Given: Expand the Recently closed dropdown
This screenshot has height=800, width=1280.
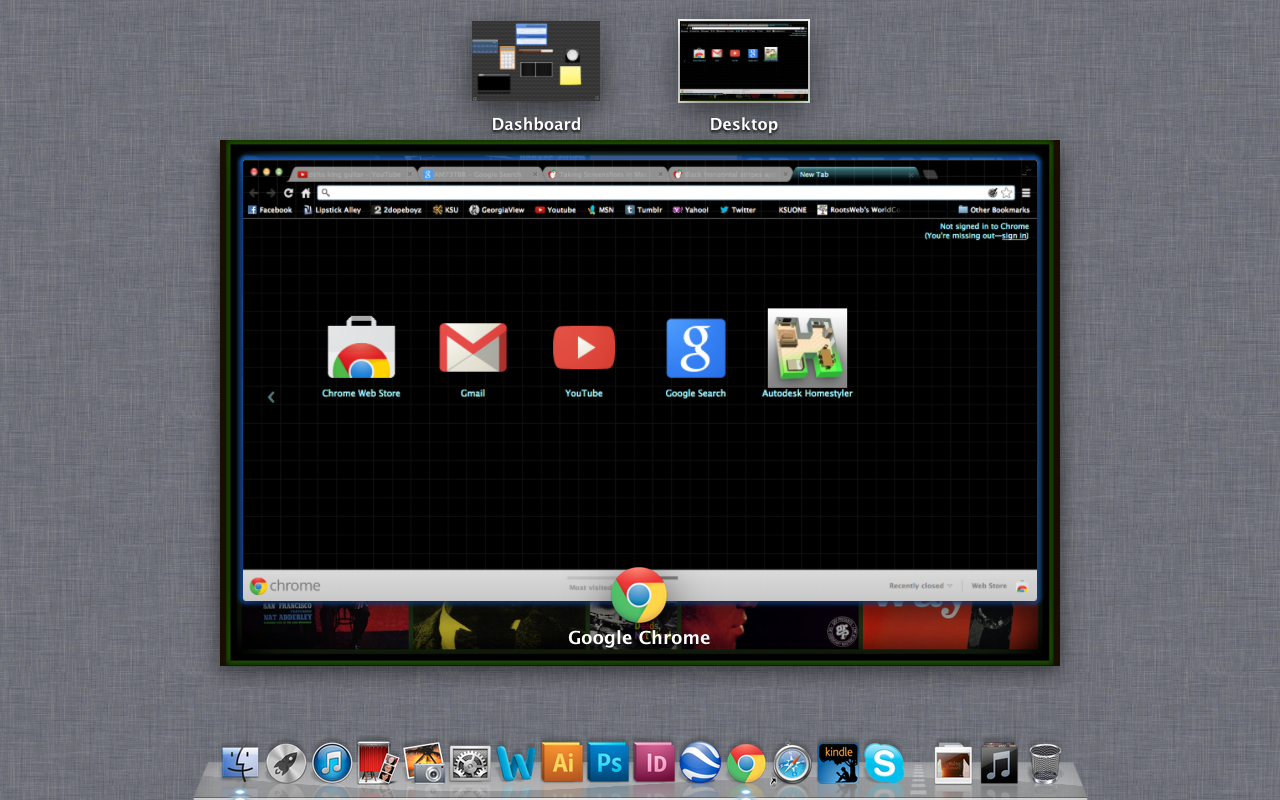Looking at the screenshot, I should tap(921, 586).
